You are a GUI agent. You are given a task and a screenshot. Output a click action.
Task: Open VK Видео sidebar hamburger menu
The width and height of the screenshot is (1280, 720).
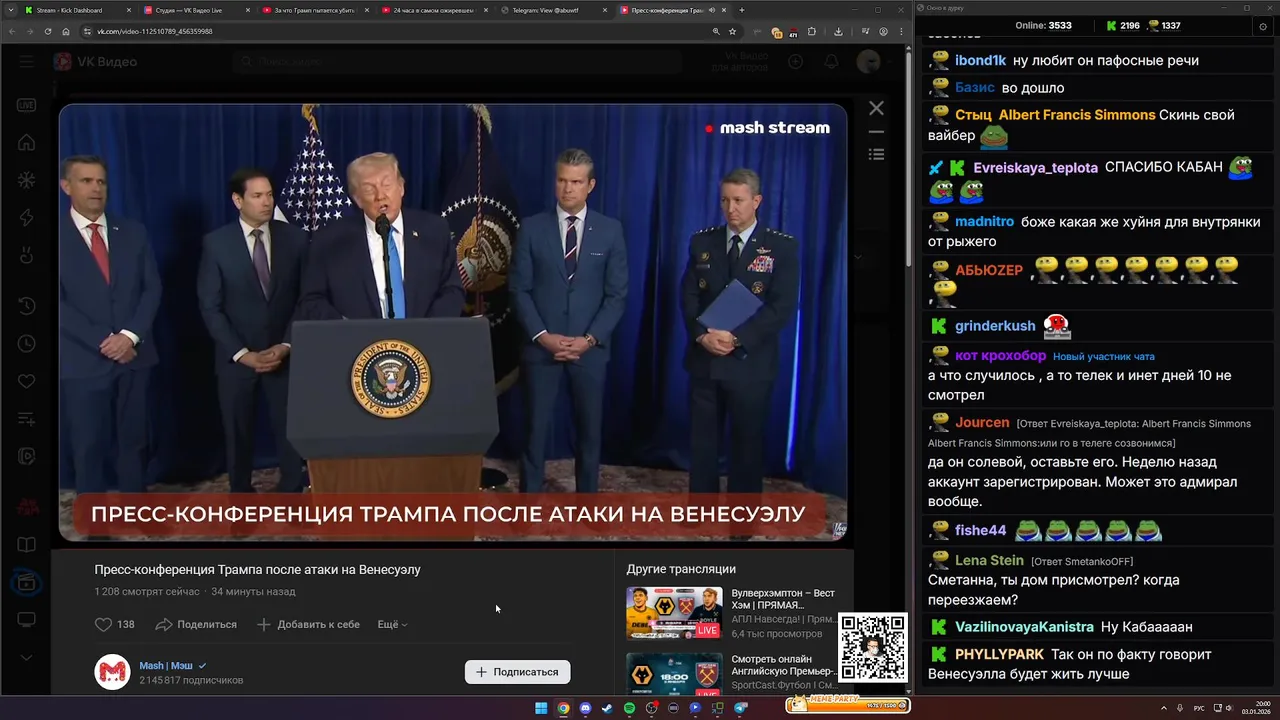click(x=27, y=62)
